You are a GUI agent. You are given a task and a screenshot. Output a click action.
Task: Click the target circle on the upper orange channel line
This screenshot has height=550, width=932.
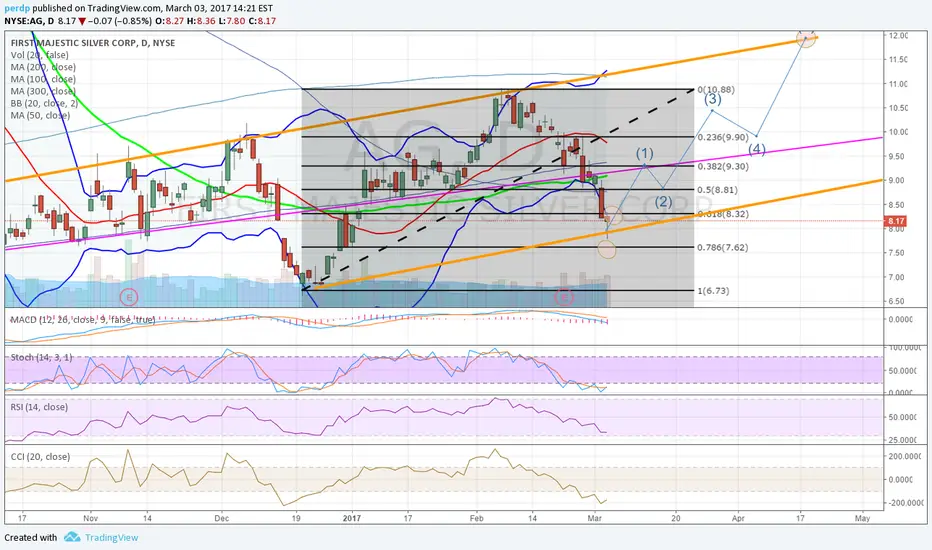(x=806, y=37)
